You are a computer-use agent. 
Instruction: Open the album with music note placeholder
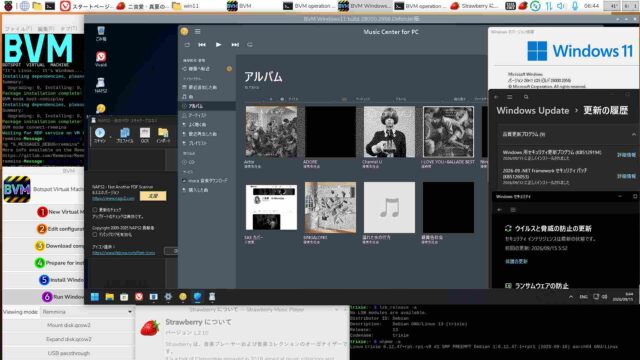389,207
